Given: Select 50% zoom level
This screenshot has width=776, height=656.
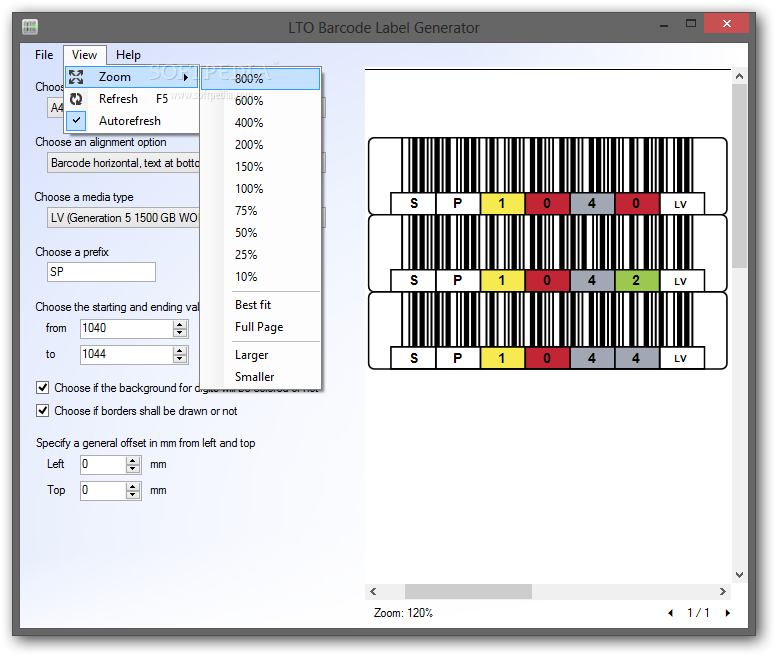Looking at the screenshot, I should click(260, 233).
